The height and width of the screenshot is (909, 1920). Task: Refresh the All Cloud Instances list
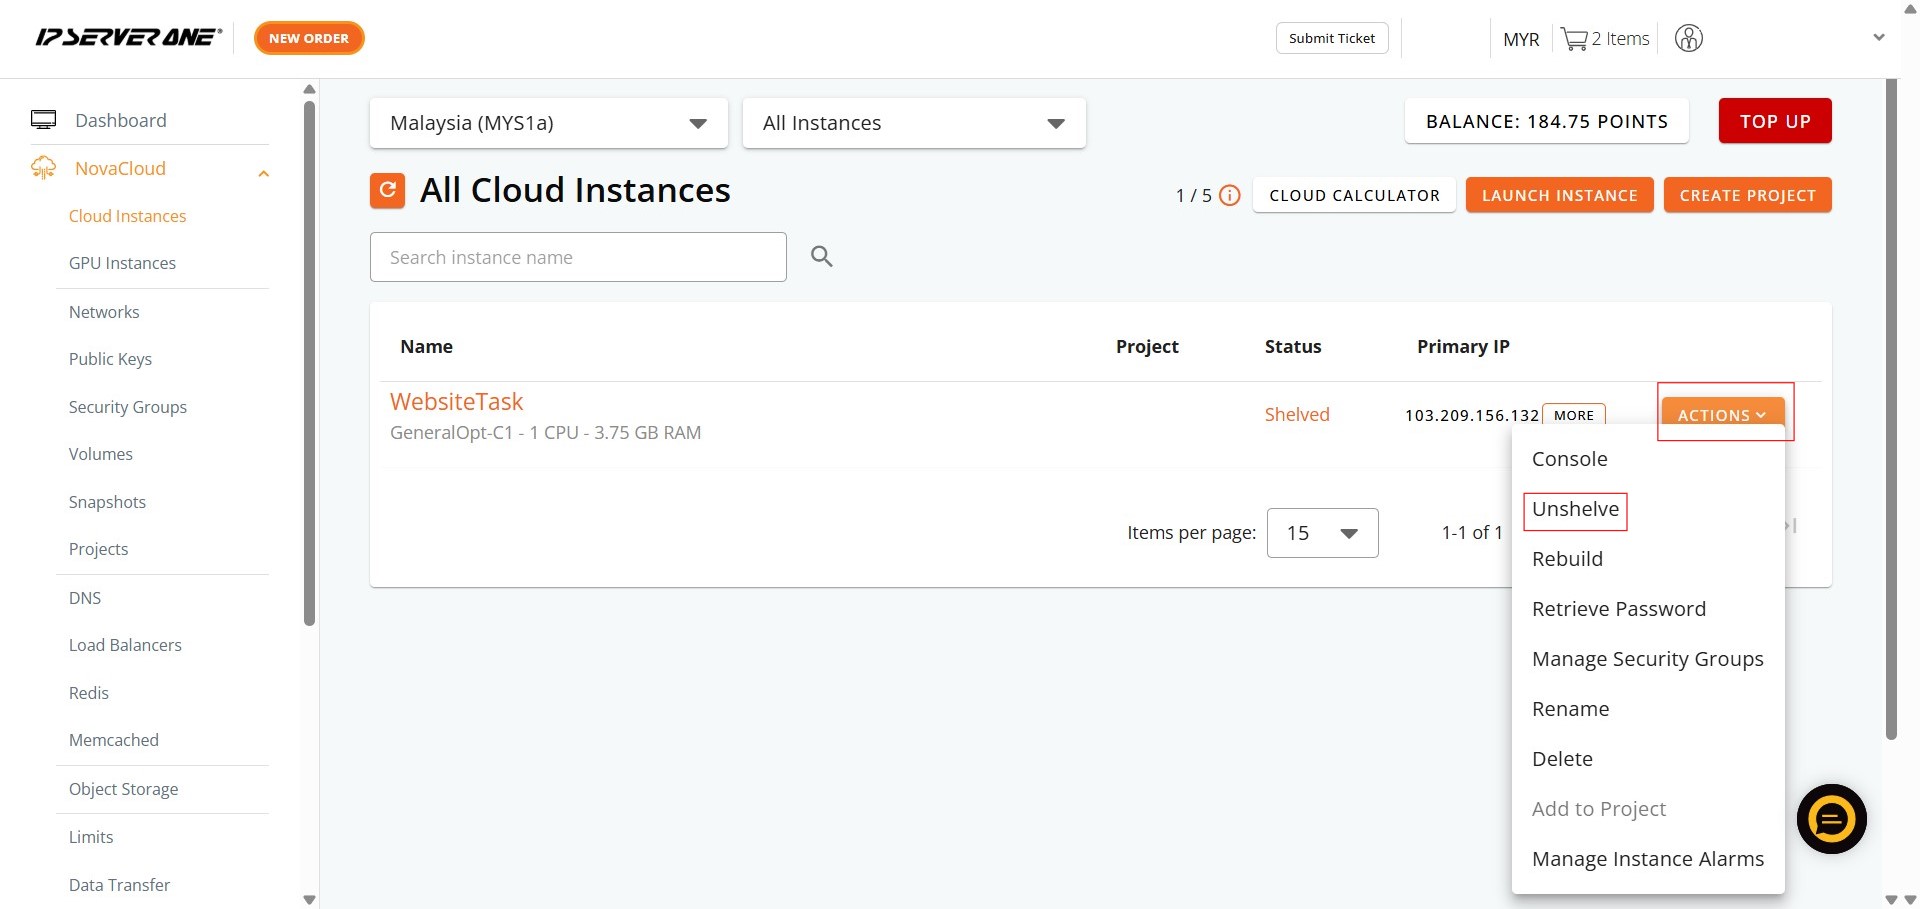click(x=387, y=190)
